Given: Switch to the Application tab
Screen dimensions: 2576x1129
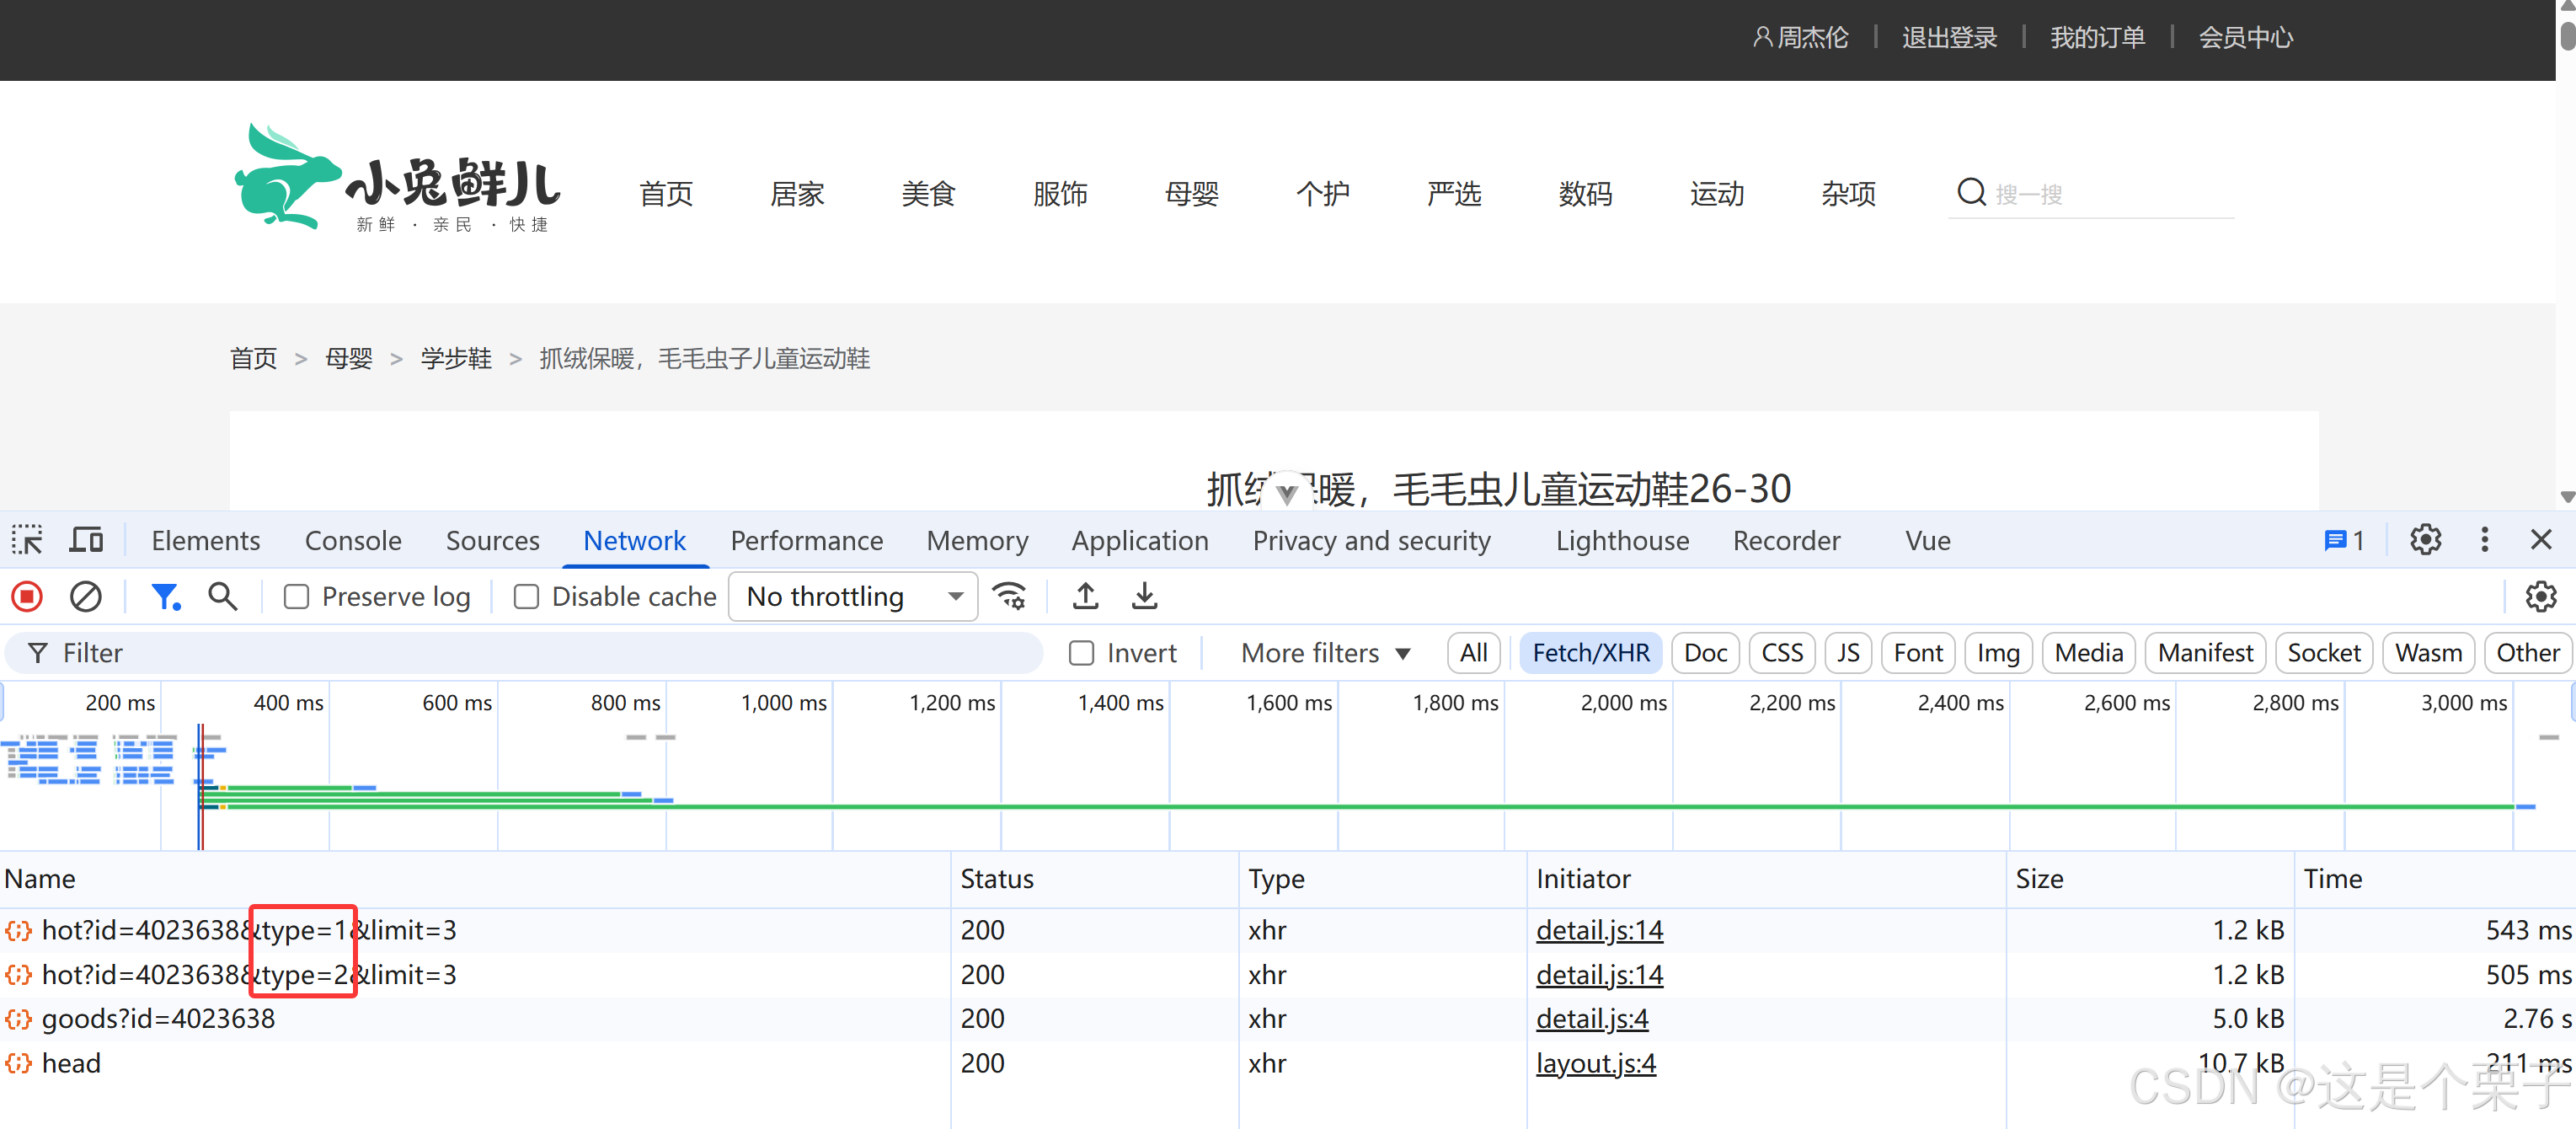Looking at the screenshot, I should click(1139, 541).
